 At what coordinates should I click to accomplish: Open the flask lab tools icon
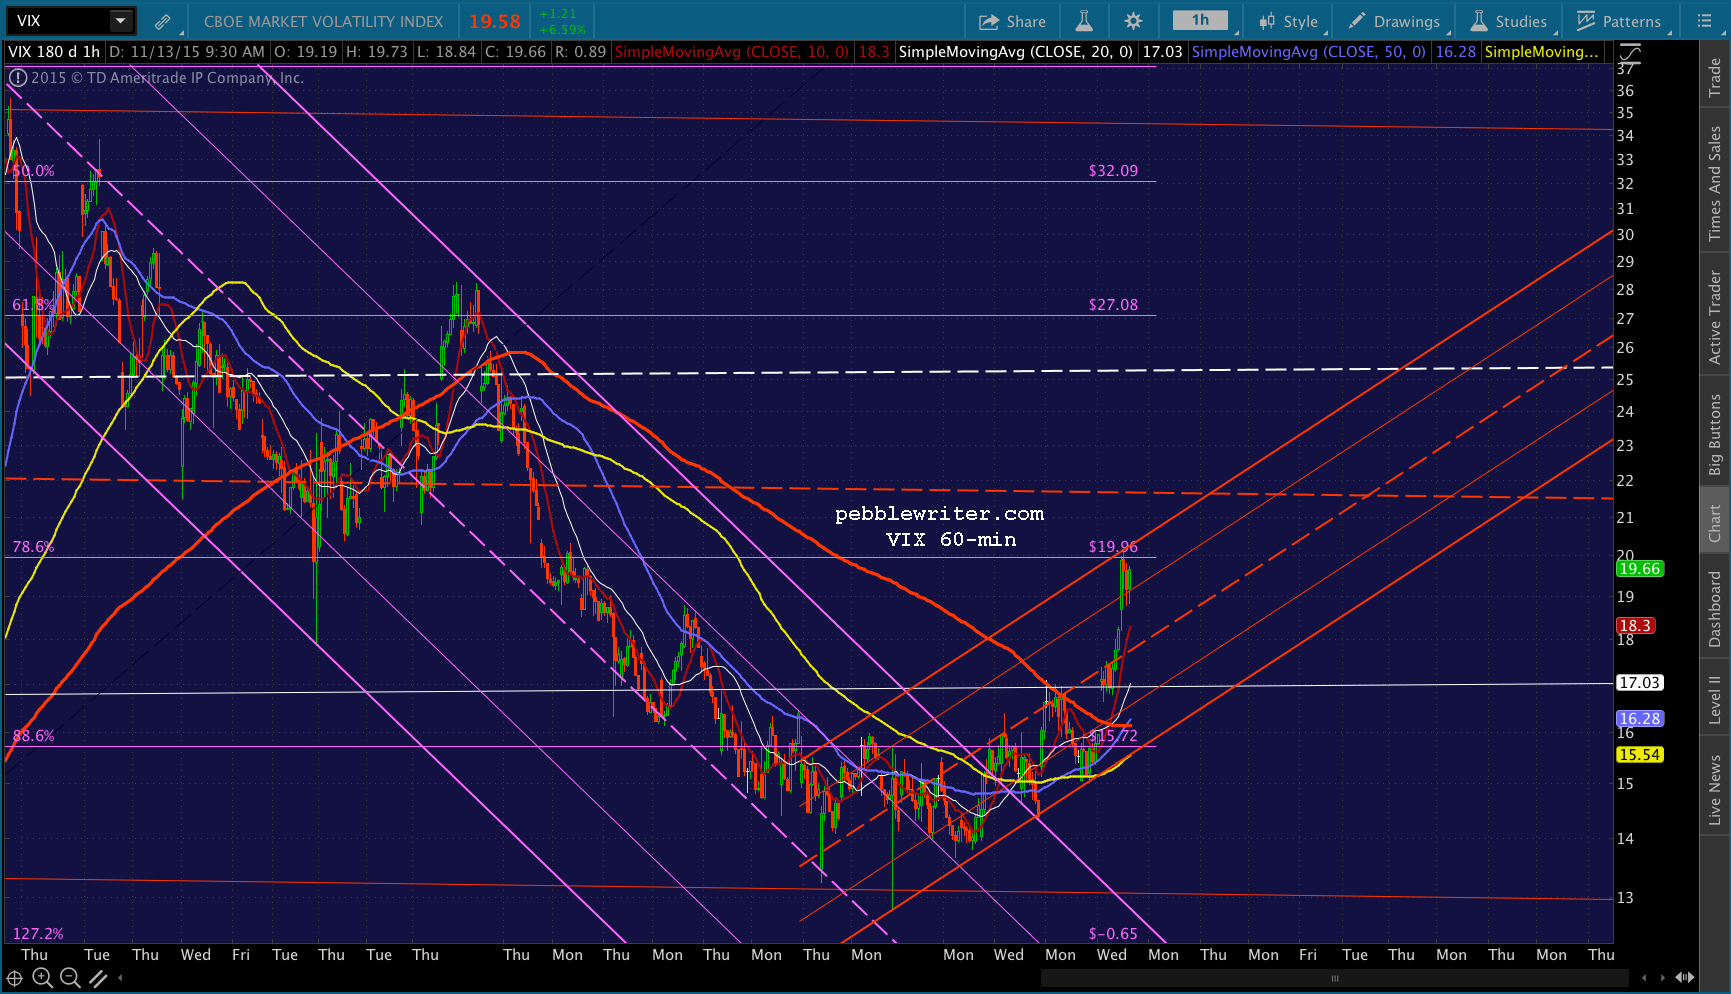coord(1084,21)
